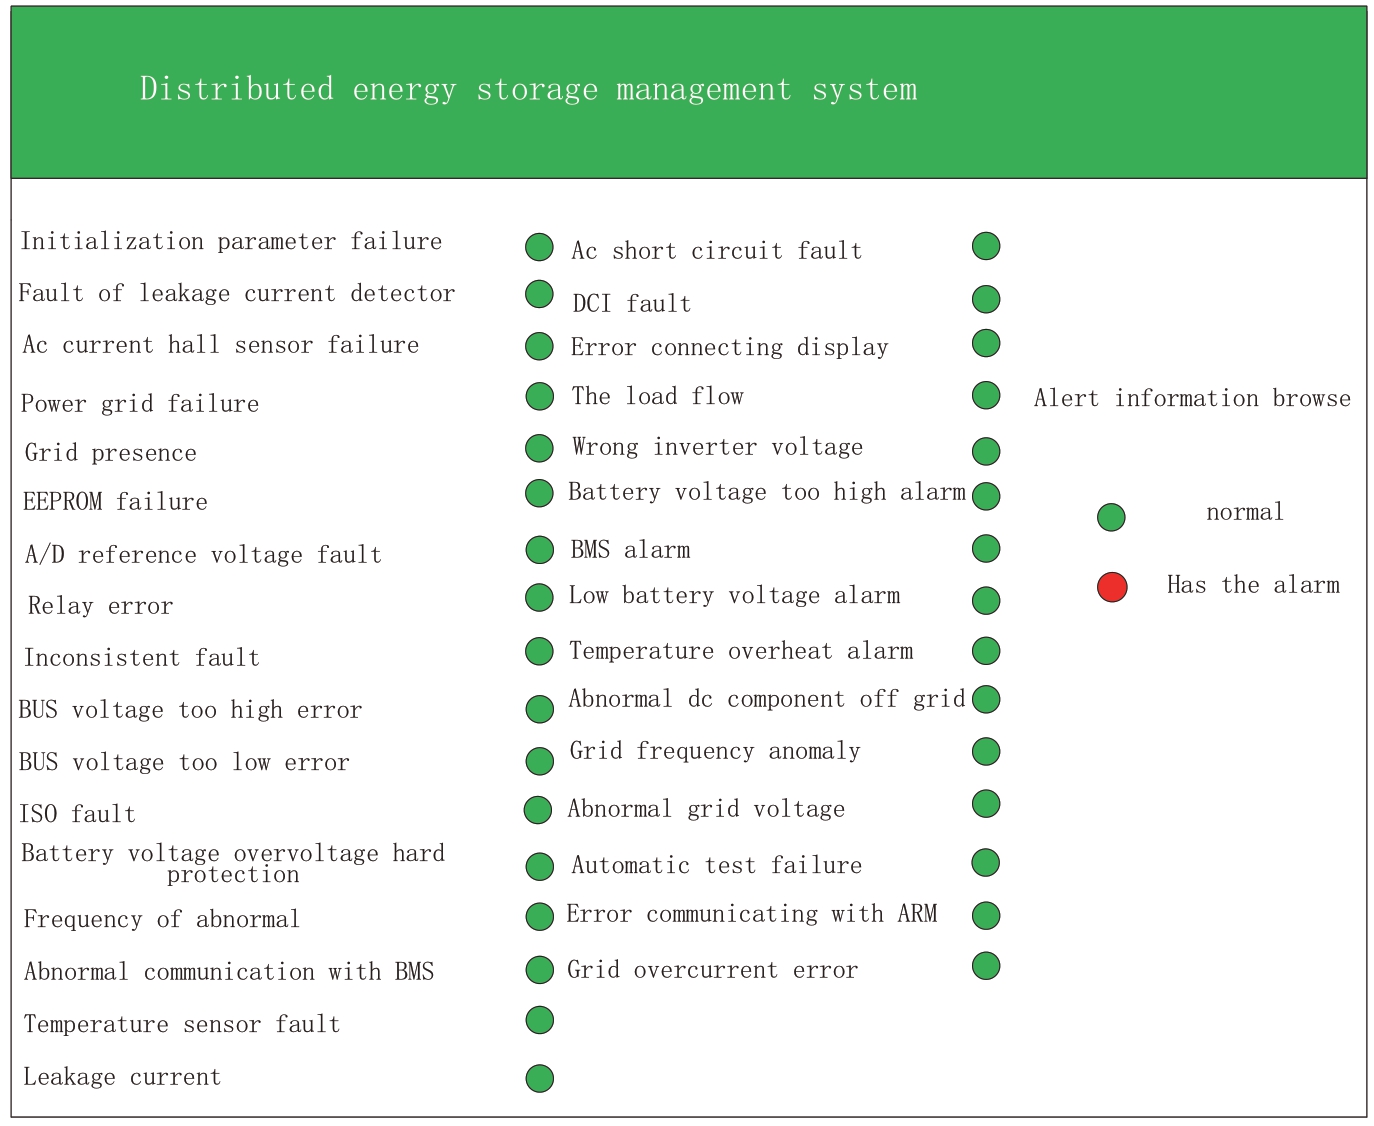The height and width of the screenshot is (1126, 1374).
Task: Click the DCI fault status light
Action: [986, 299]
